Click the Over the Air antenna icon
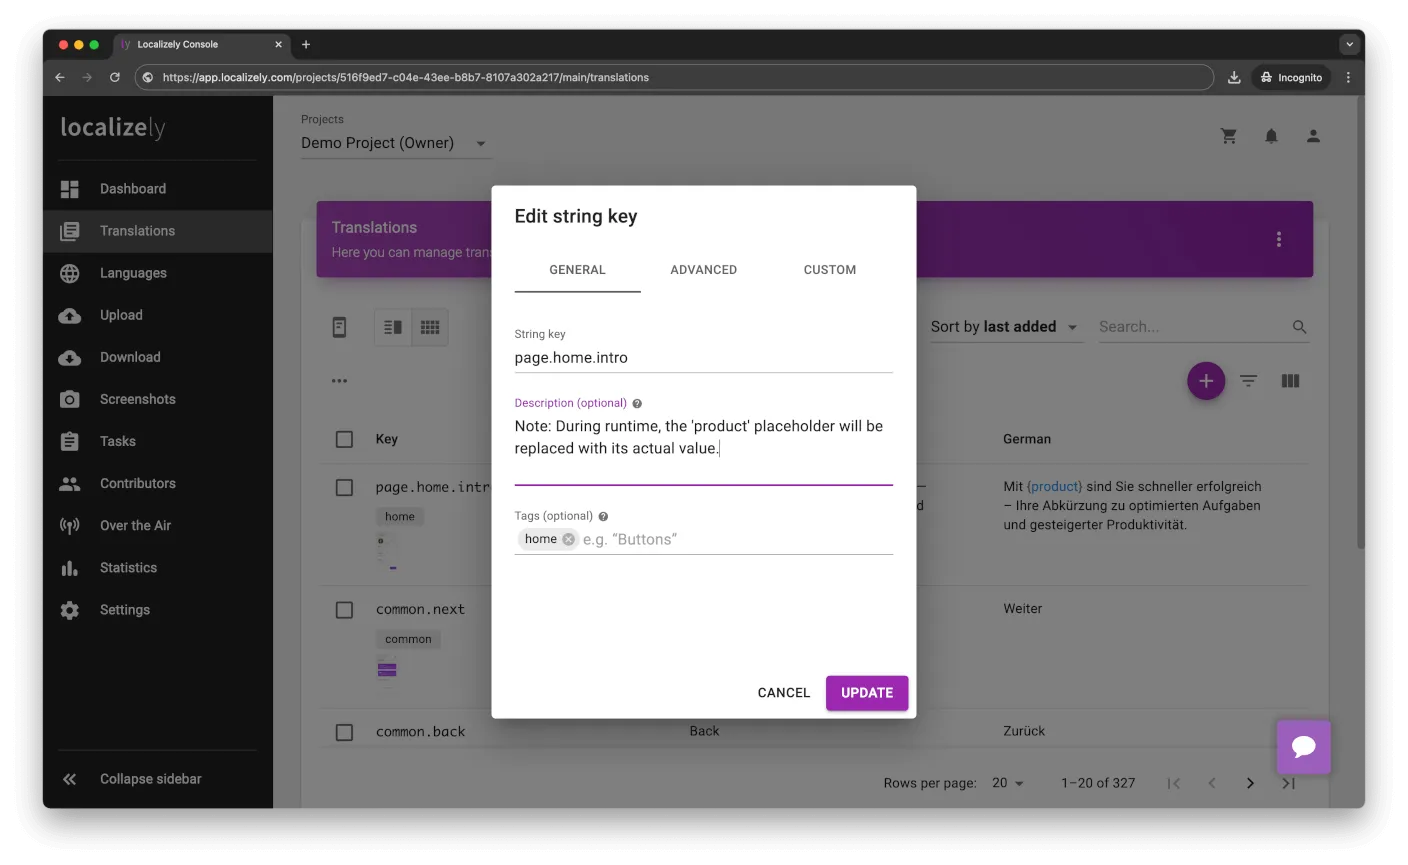This screenshot has height=865, width=1408. [x=69, y=525]
